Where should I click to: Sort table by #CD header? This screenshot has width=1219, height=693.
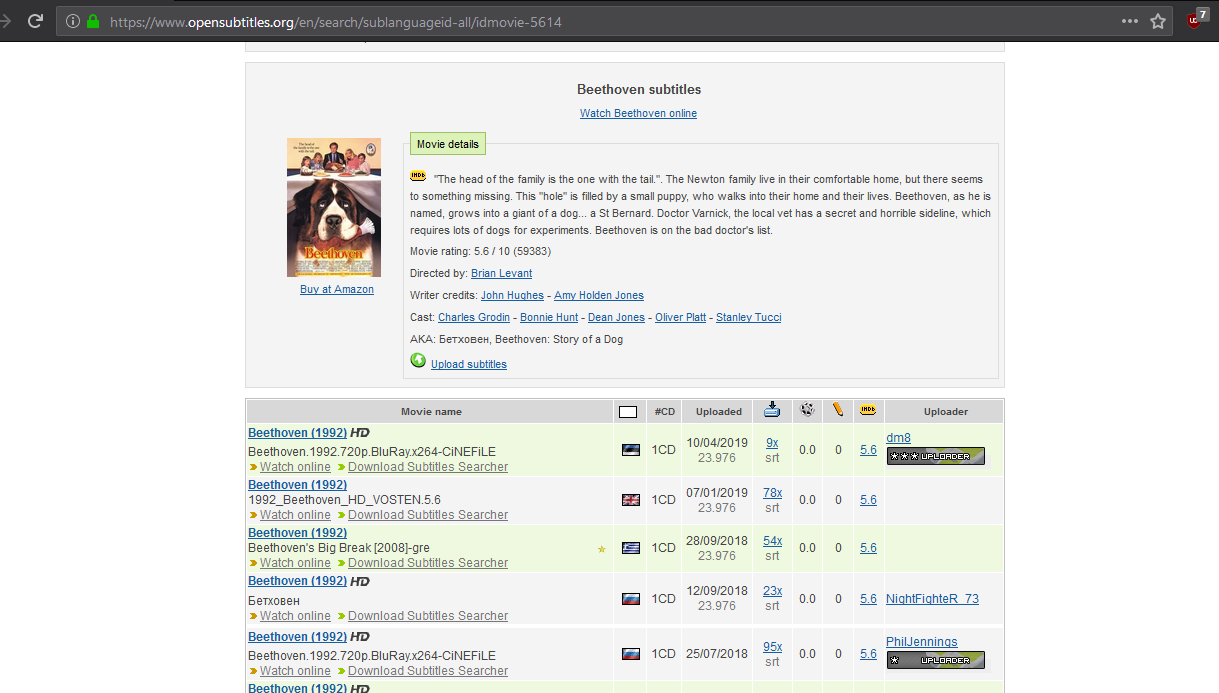(664, 411)
